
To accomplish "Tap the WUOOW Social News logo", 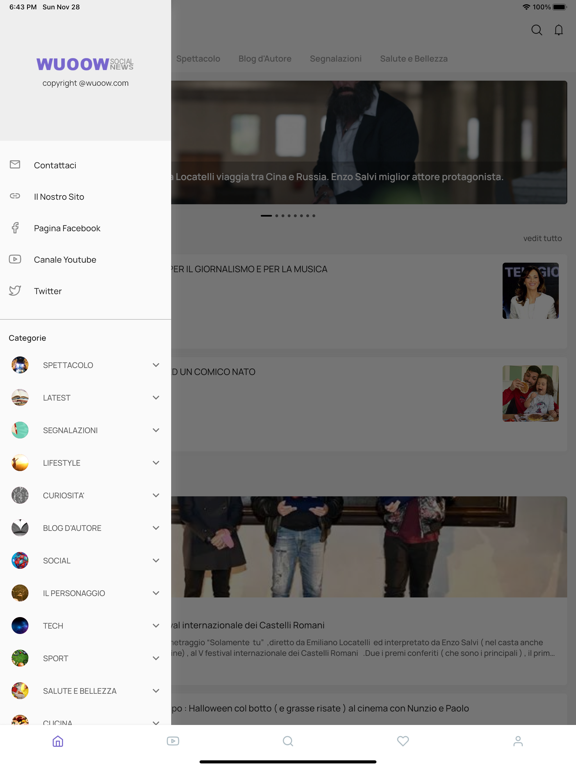I will coord(85,64).
